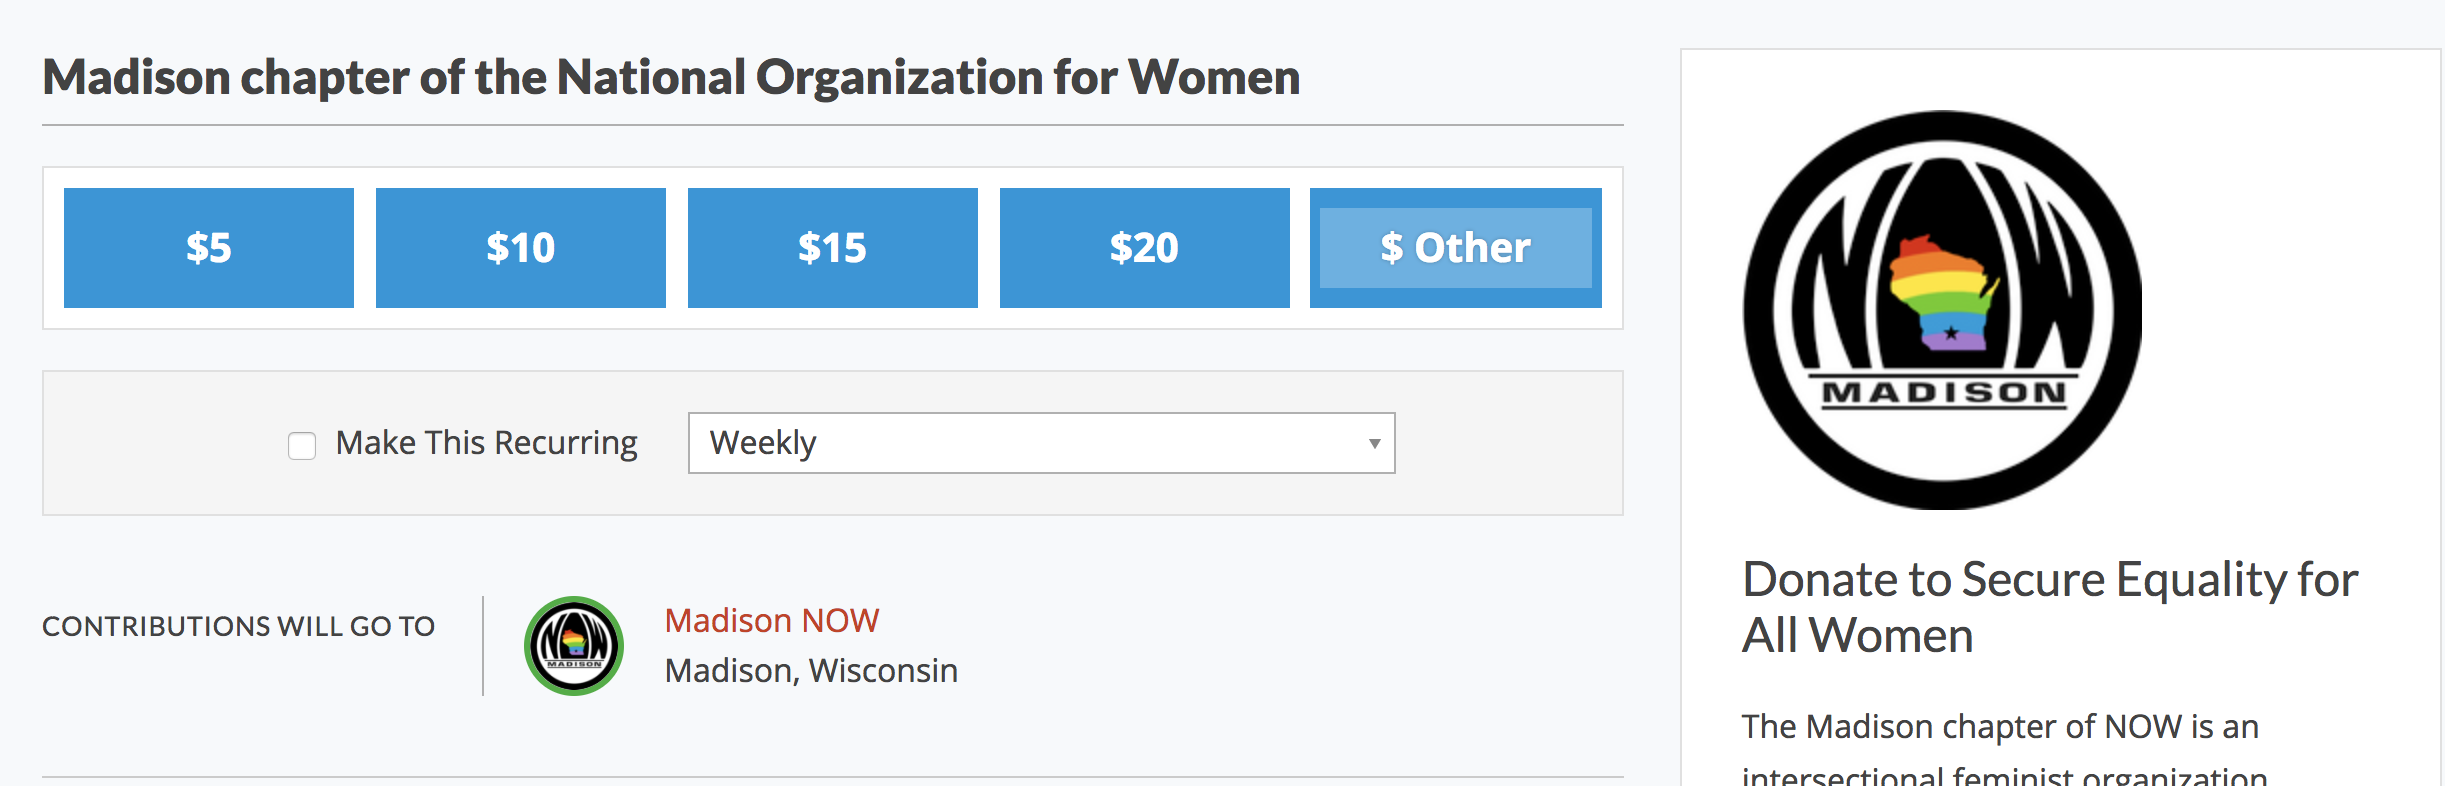Select the $20 donation amount

click(x=1145, y=248)
